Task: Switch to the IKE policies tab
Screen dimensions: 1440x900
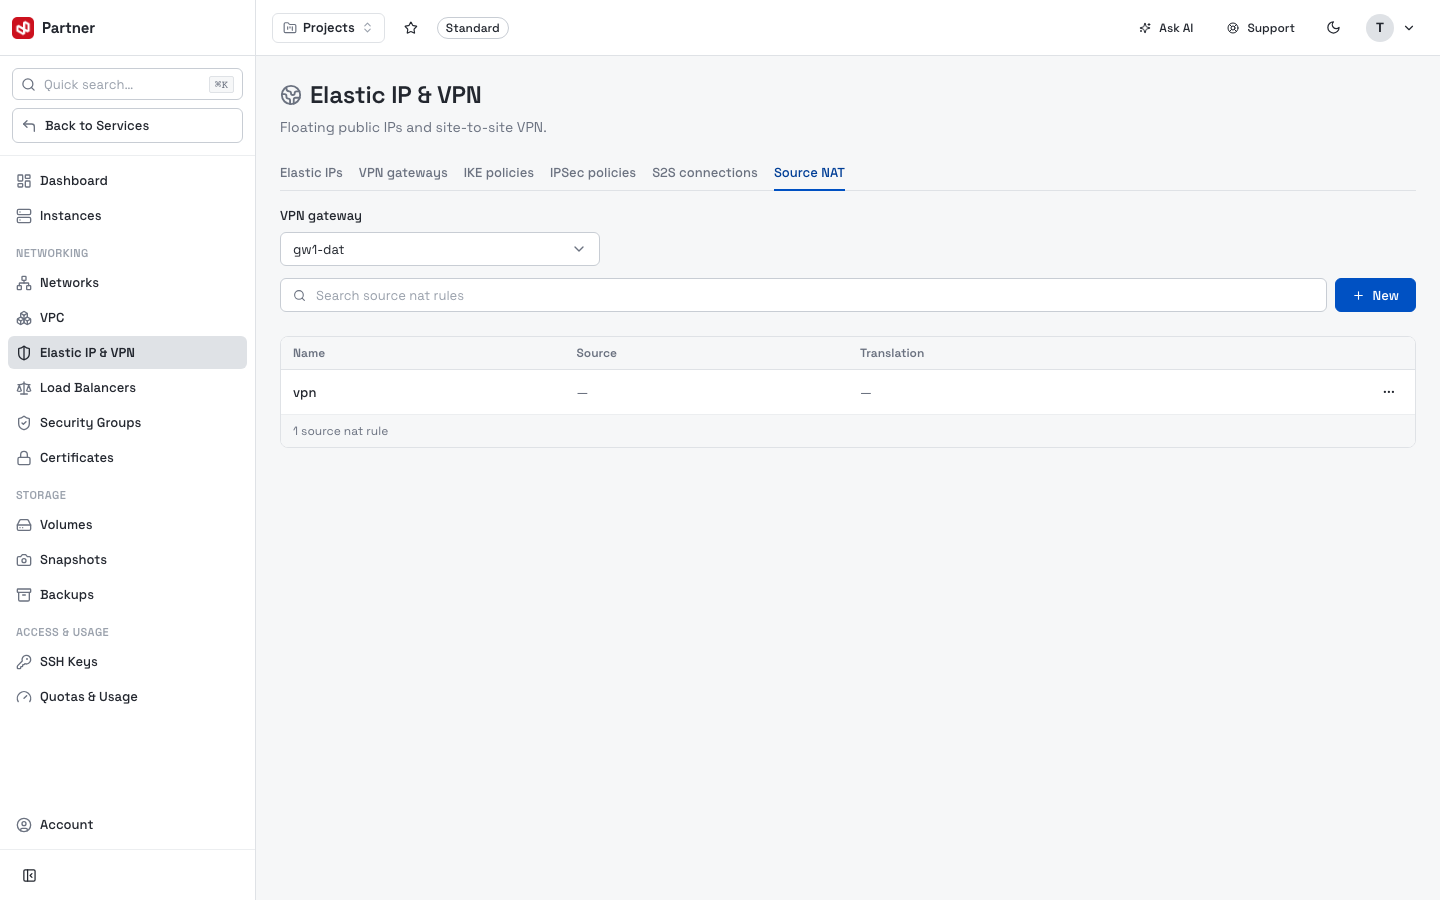Action: (x=499, y=173)
